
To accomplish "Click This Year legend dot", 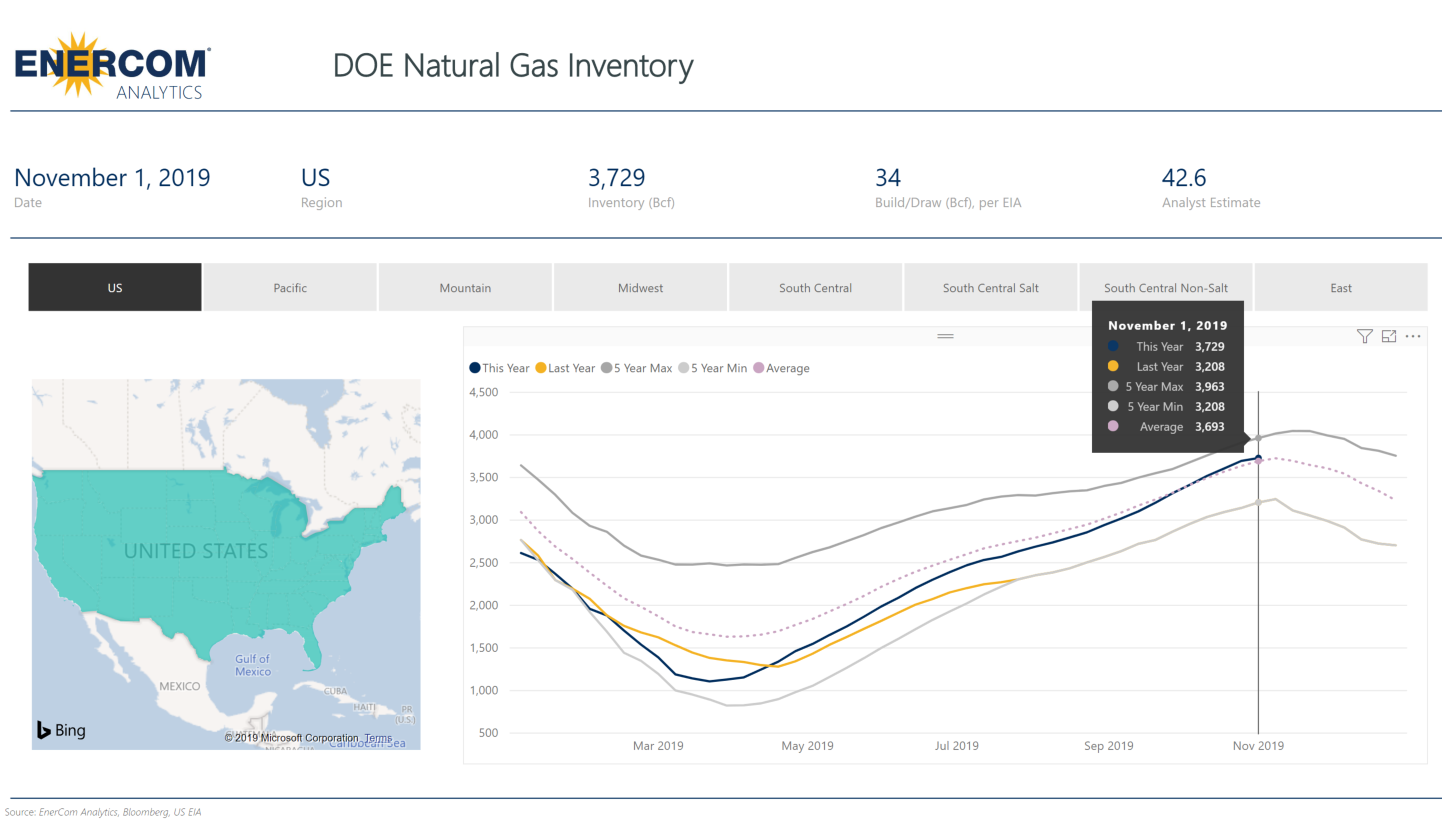I will 475,368.
